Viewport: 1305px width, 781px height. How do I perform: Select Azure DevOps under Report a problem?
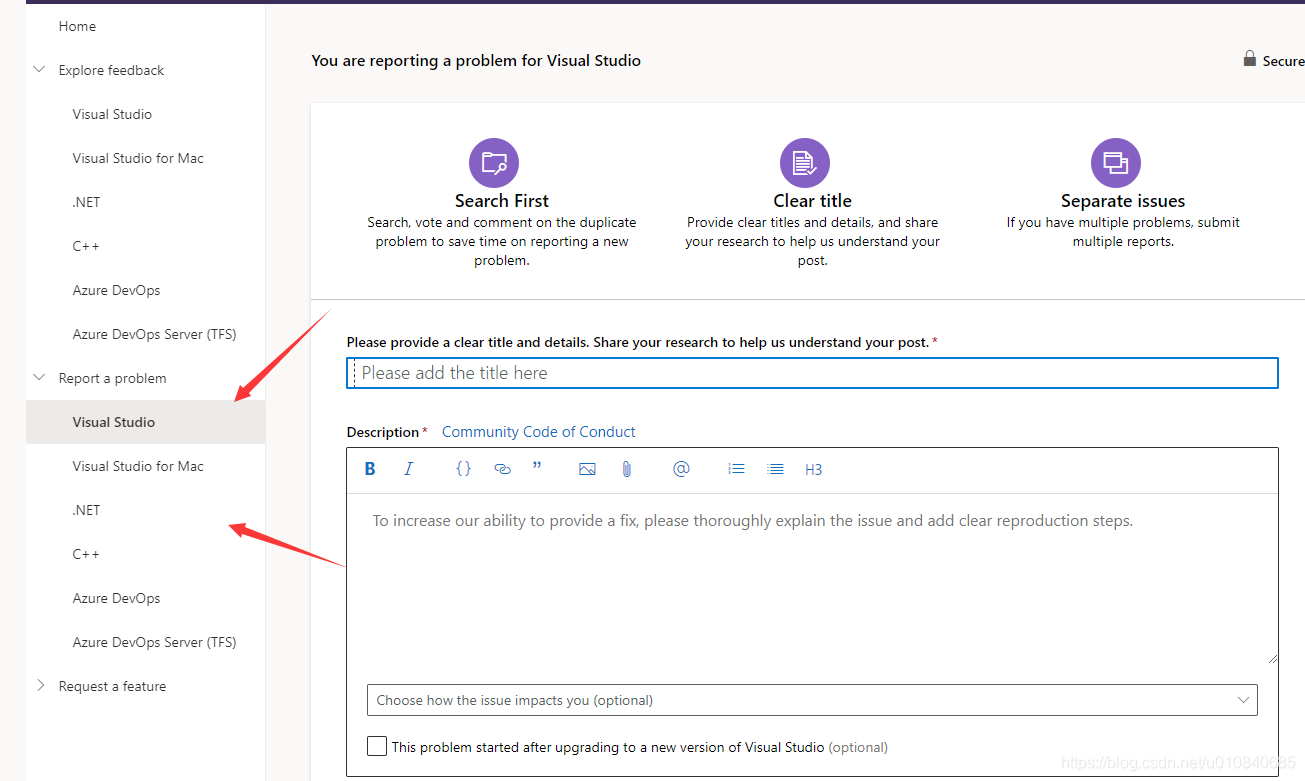[116, 598]
